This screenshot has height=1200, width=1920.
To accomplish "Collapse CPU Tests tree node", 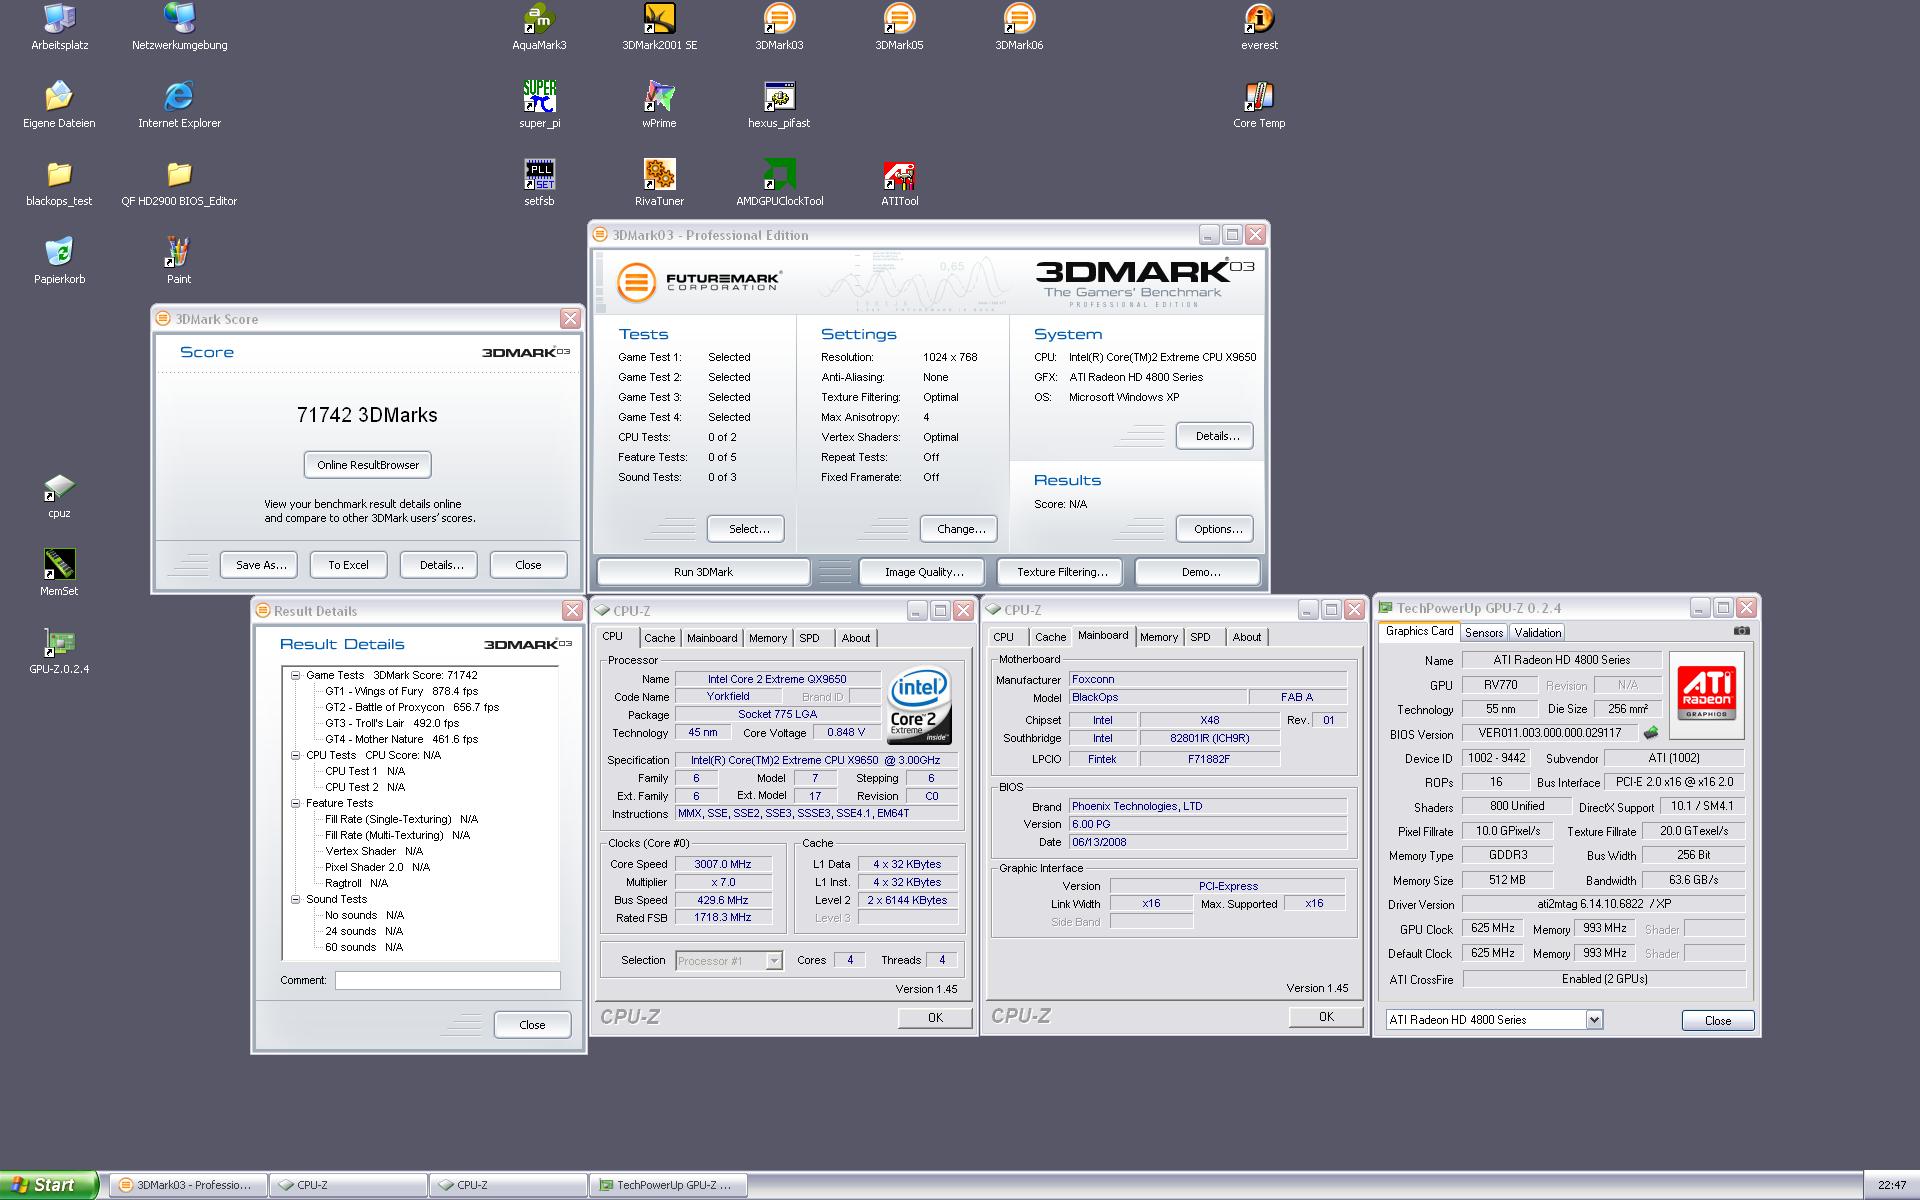I will click(x=296, y=755).
